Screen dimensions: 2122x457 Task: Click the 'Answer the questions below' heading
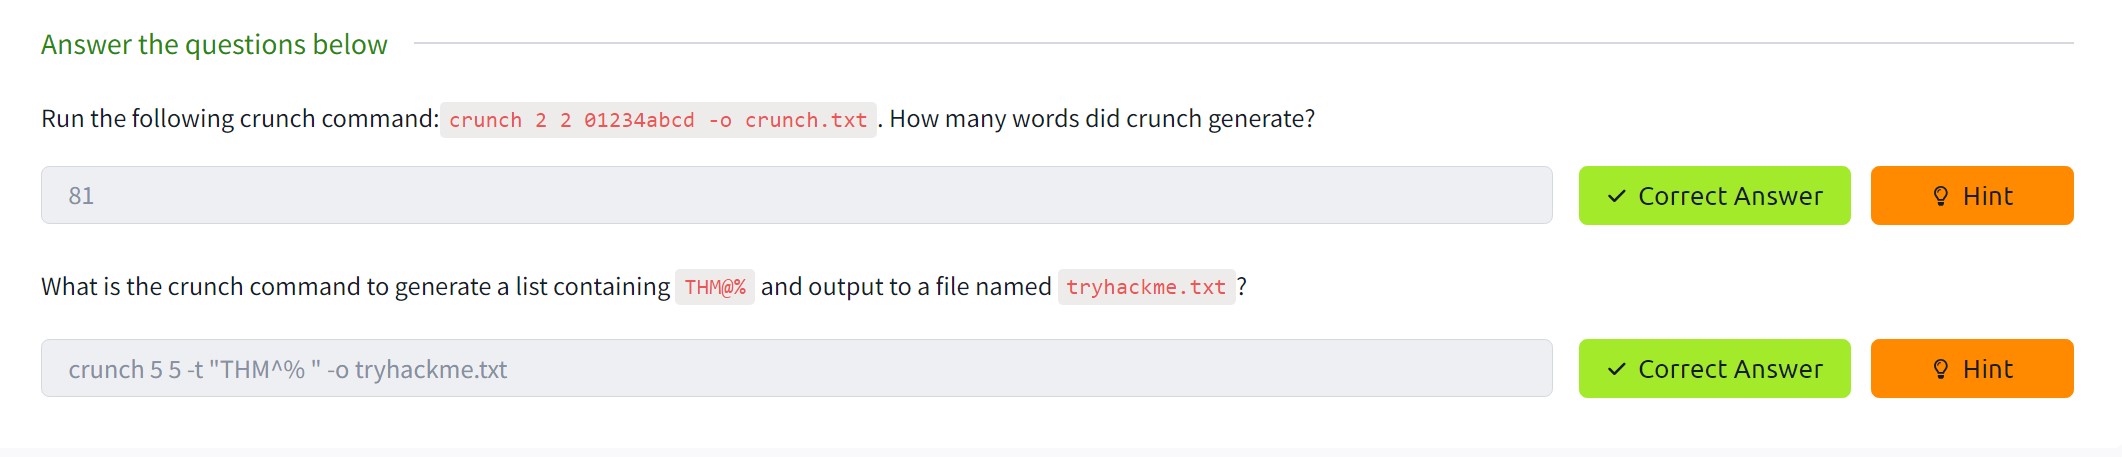pyautogui.click(x=214, y=45)
